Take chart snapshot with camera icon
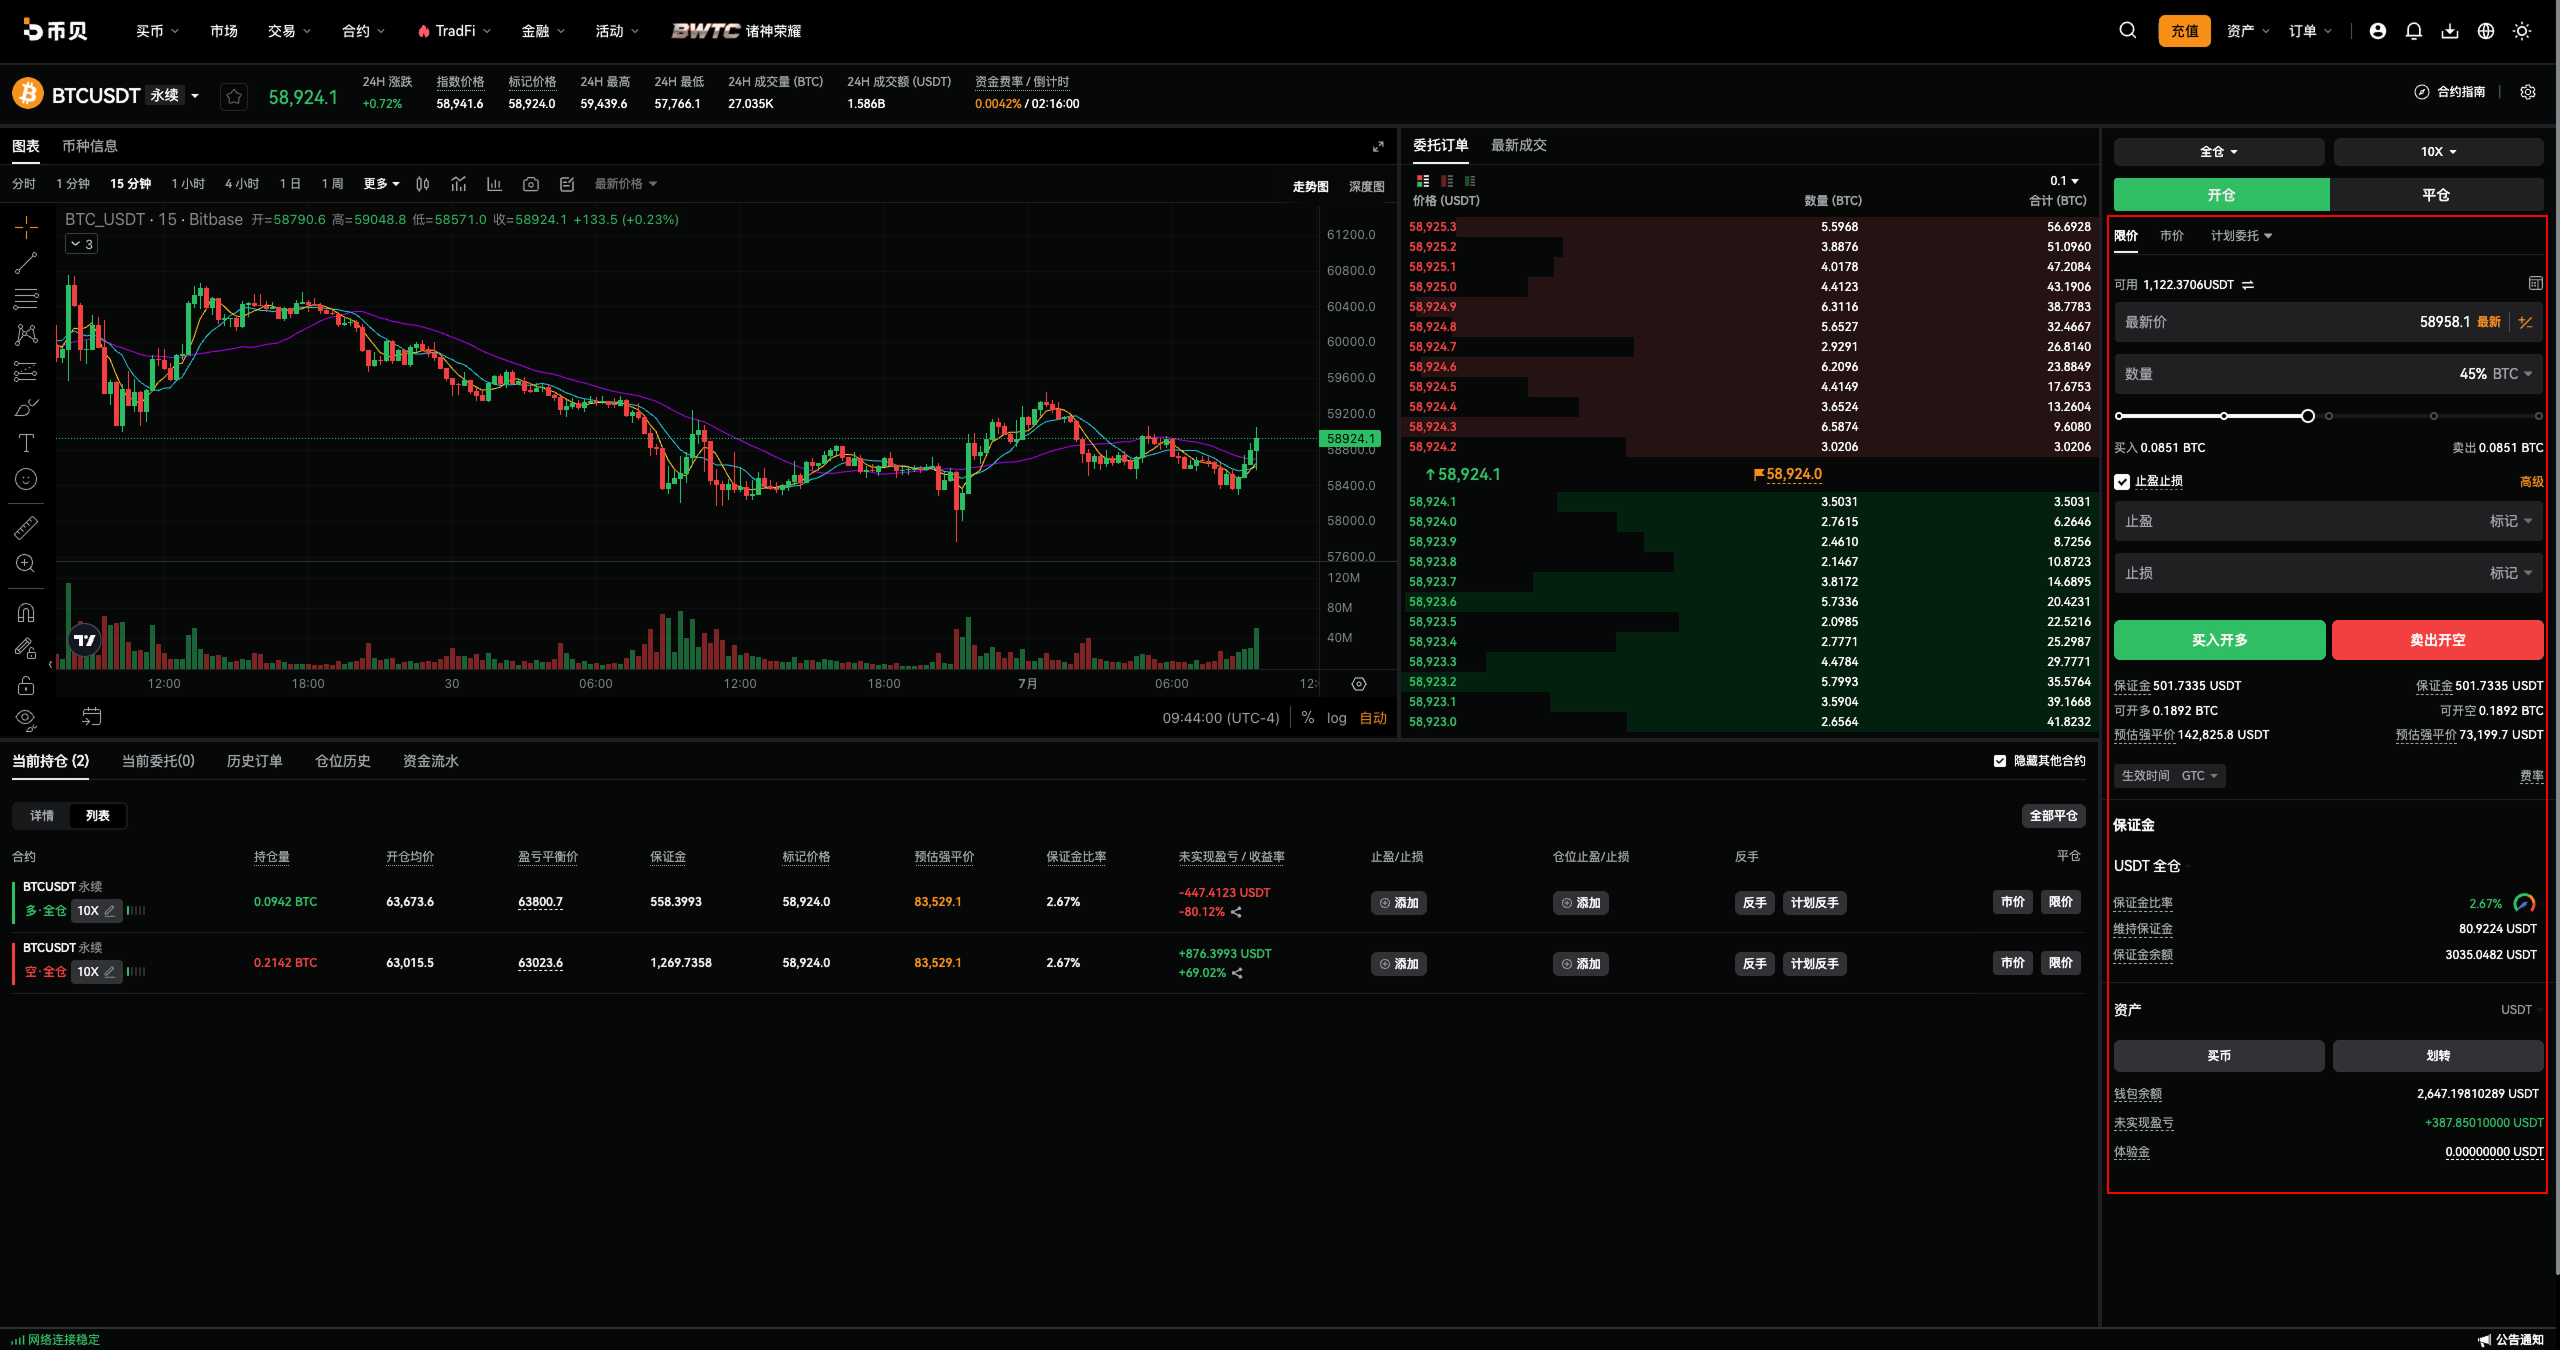 [x=531, y=184]
